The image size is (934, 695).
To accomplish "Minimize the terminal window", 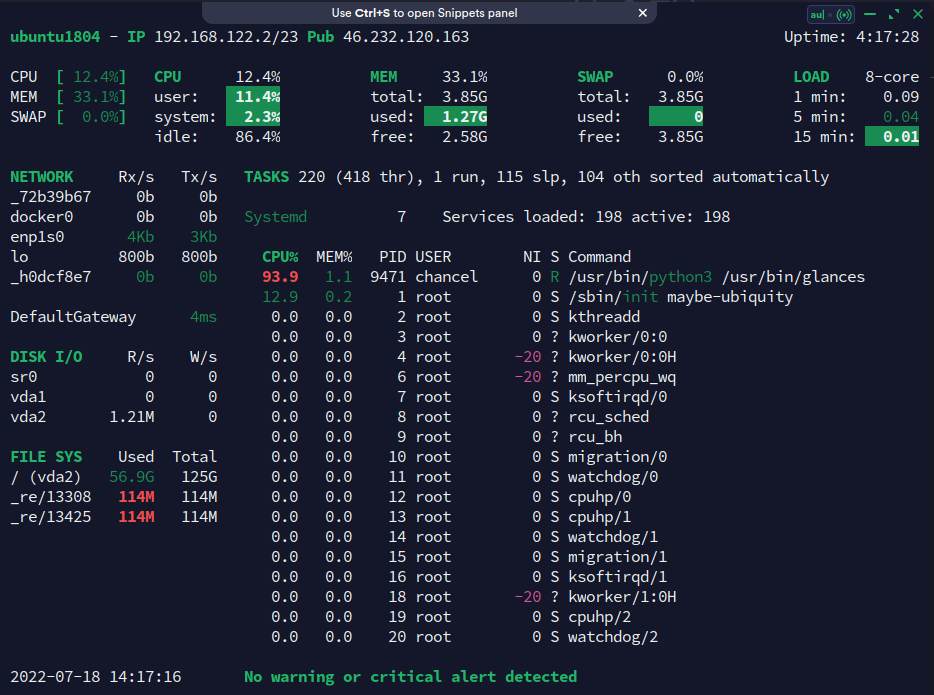I will (870, 14).
